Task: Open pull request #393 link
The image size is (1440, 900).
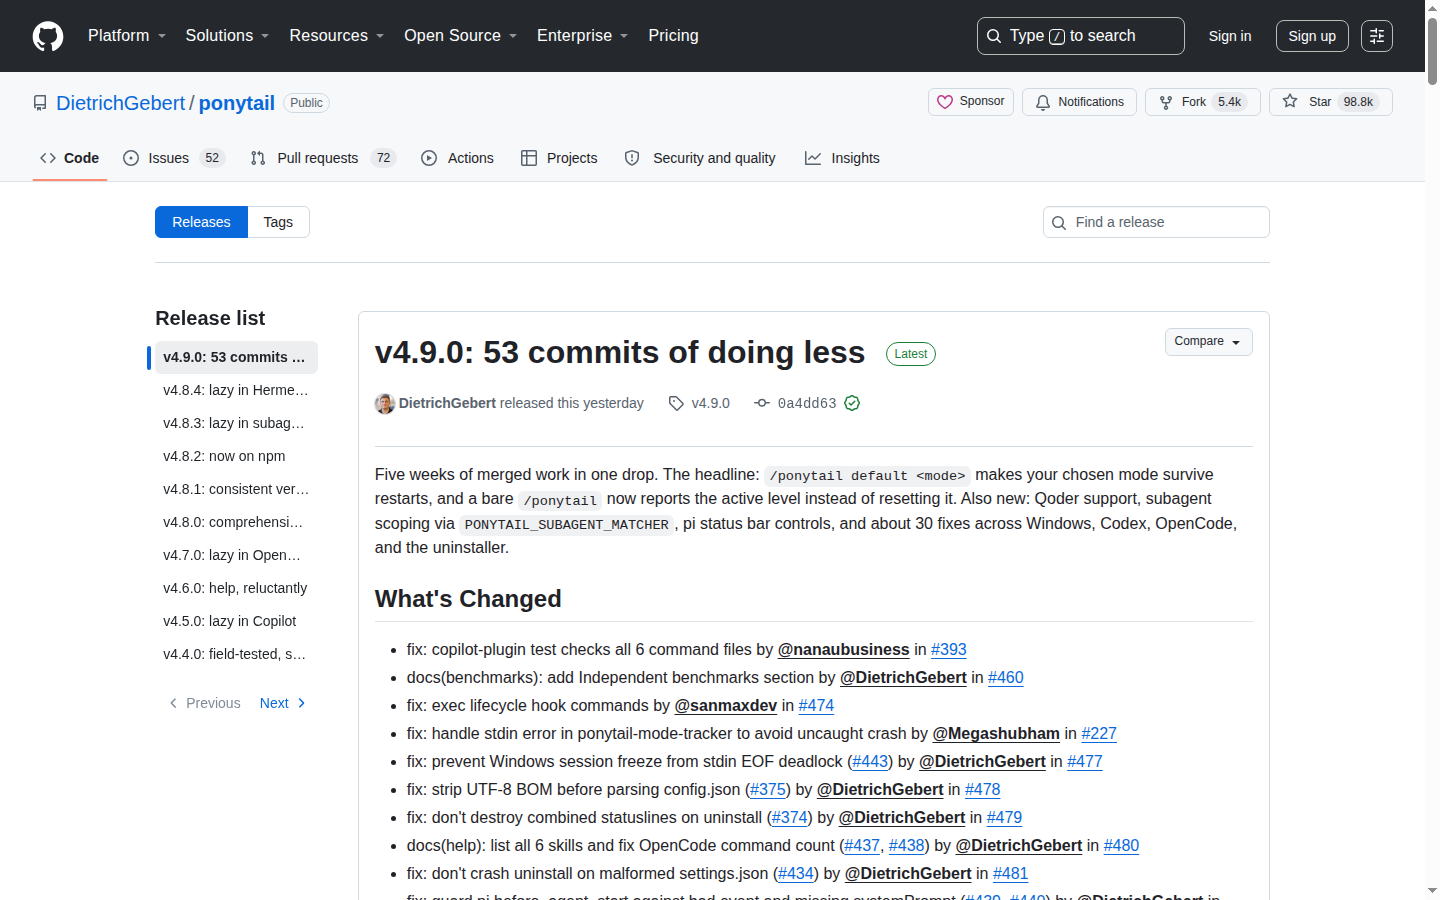Action: (x=948, y=649)
